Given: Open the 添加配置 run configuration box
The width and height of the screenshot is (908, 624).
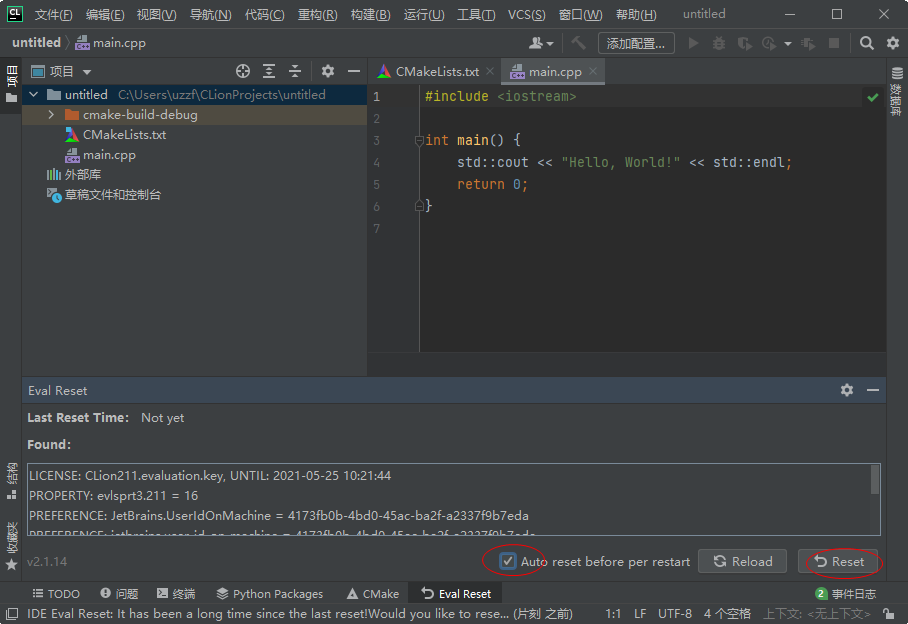Looking at the screenshot, I should (x=636, y=43).
